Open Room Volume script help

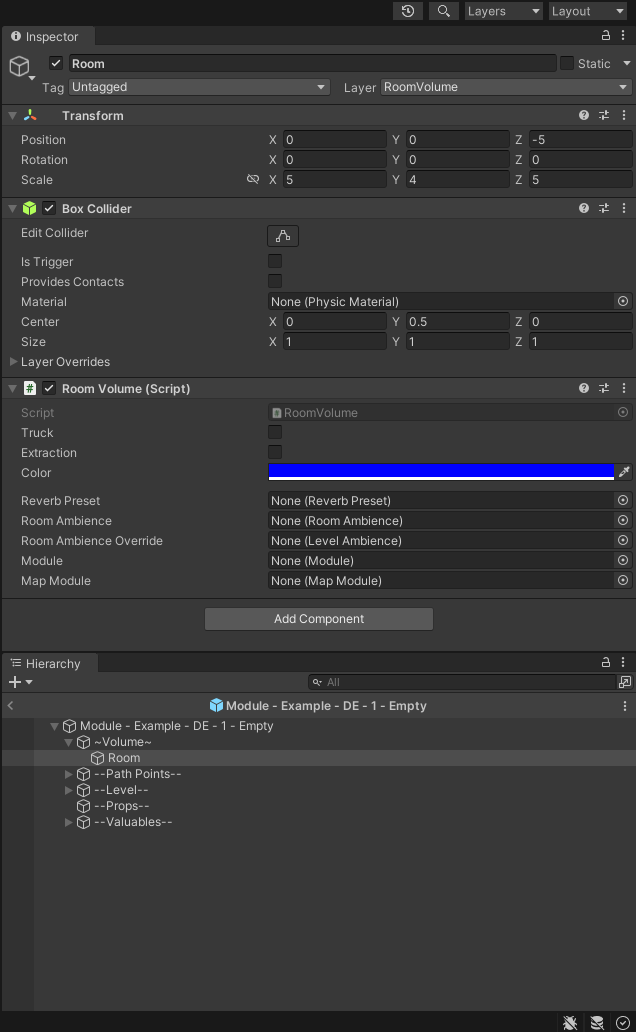click(584, 388)
